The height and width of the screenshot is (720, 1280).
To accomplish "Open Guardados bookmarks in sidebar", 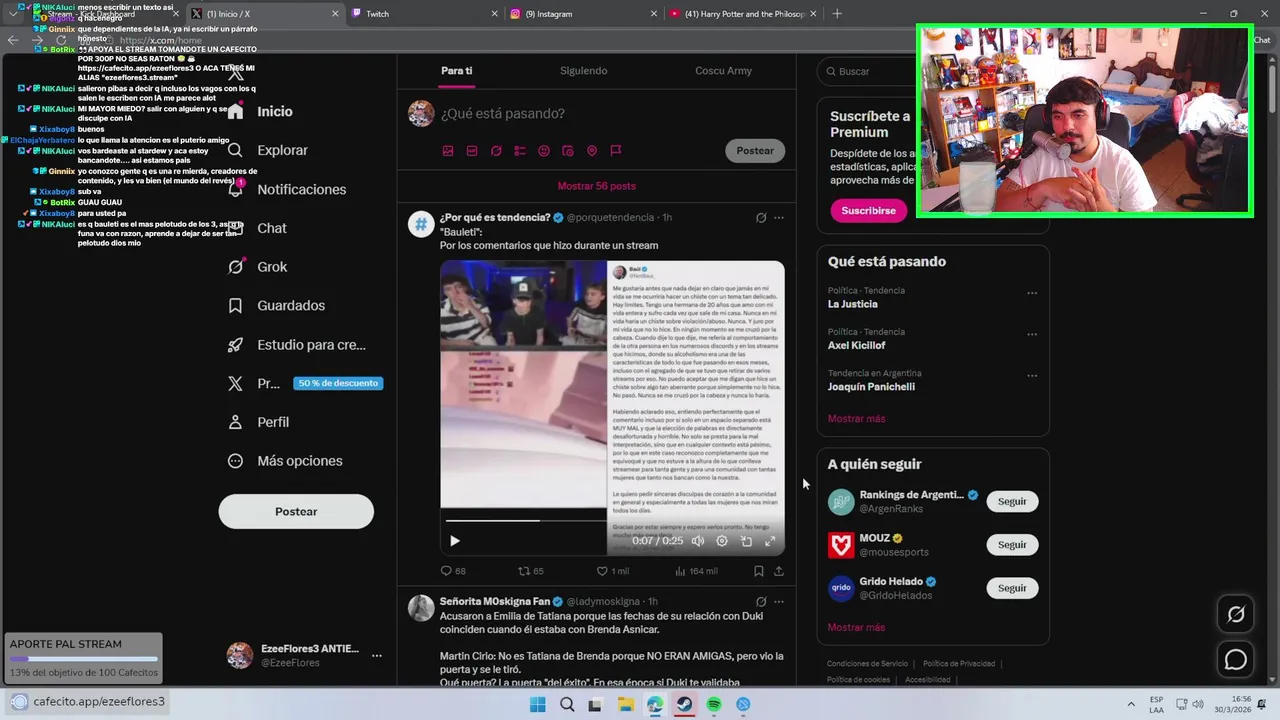I will pos(277,305).
